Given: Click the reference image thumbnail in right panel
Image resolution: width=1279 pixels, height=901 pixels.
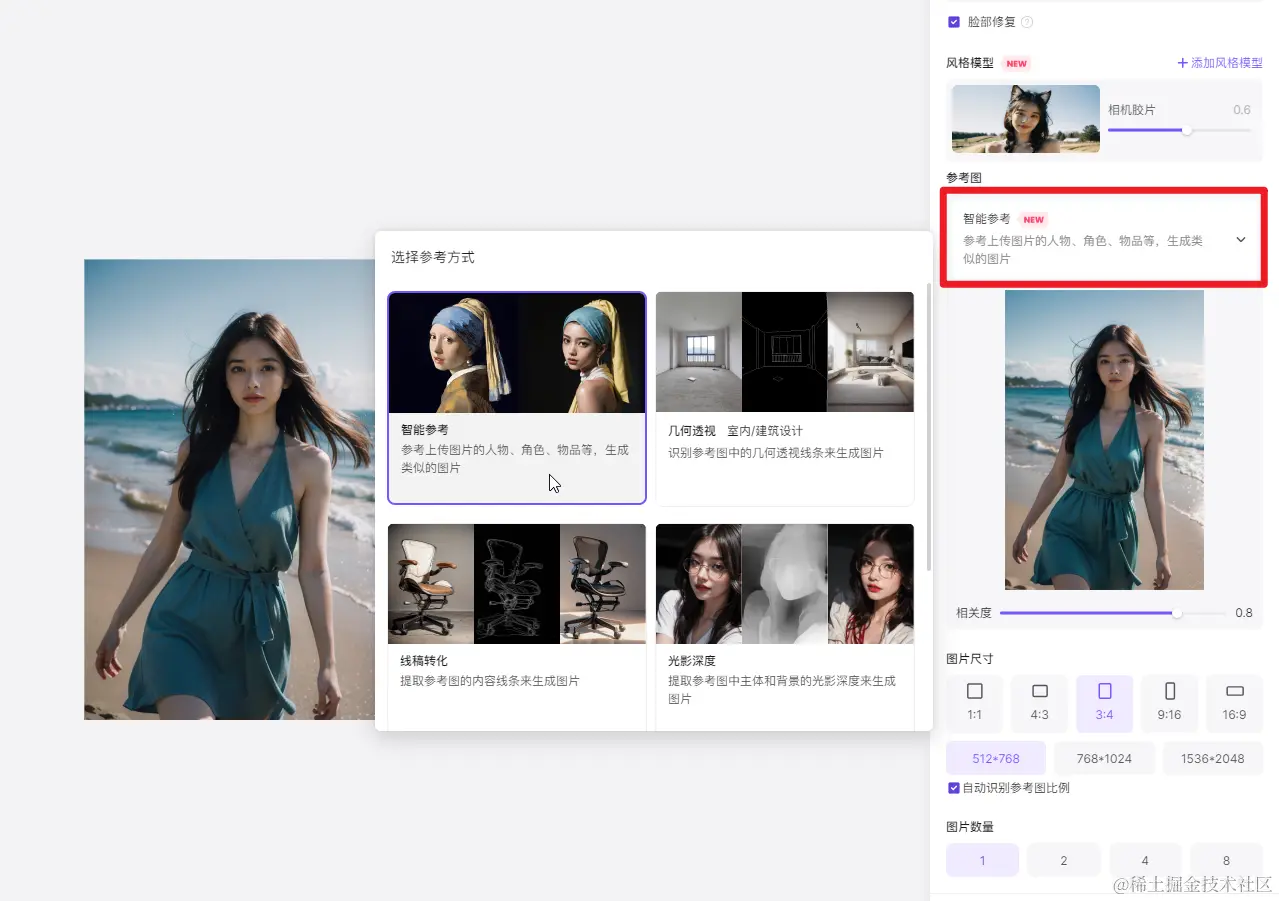Looking at the screenshot, I should click(1104, 440).
